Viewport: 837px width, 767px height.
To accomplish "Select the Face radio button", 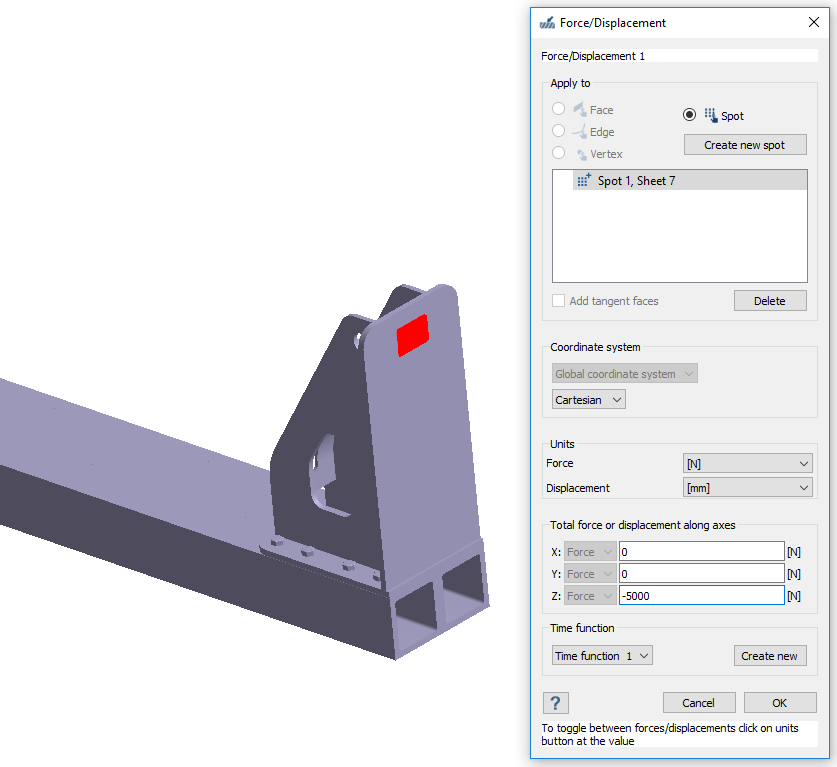I will (x=559, y=109).
